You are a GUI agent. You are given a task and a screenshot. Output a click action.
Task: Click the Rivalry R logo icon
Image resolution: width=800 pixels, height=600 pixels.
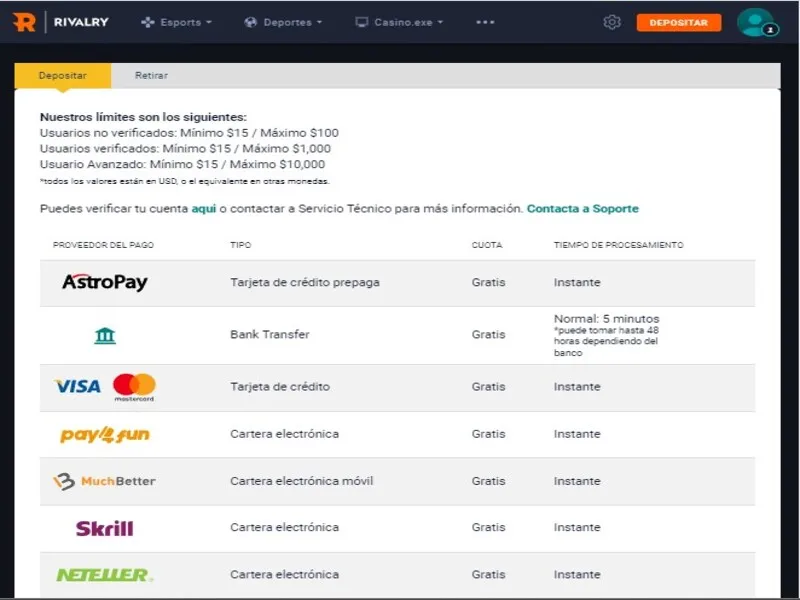[x=24, y=22]
